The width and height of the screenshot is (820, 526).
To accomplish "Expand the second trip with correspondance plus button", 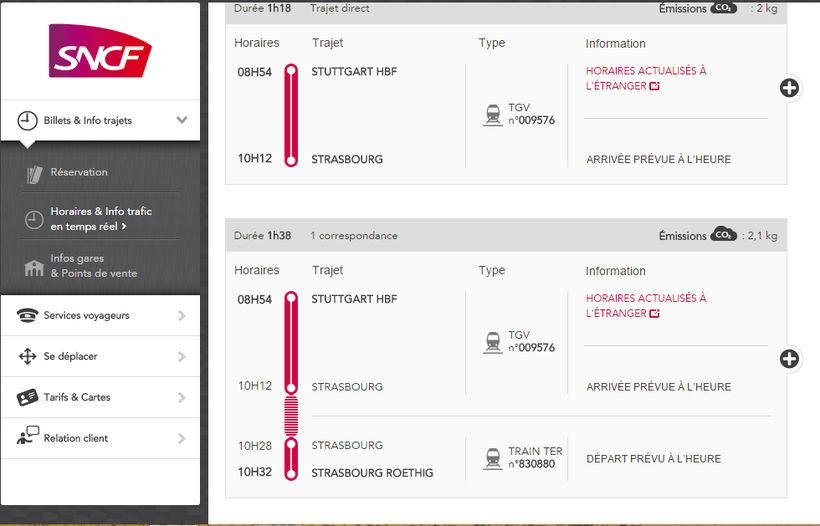I will pyautogui.click(x=789, y=358).
